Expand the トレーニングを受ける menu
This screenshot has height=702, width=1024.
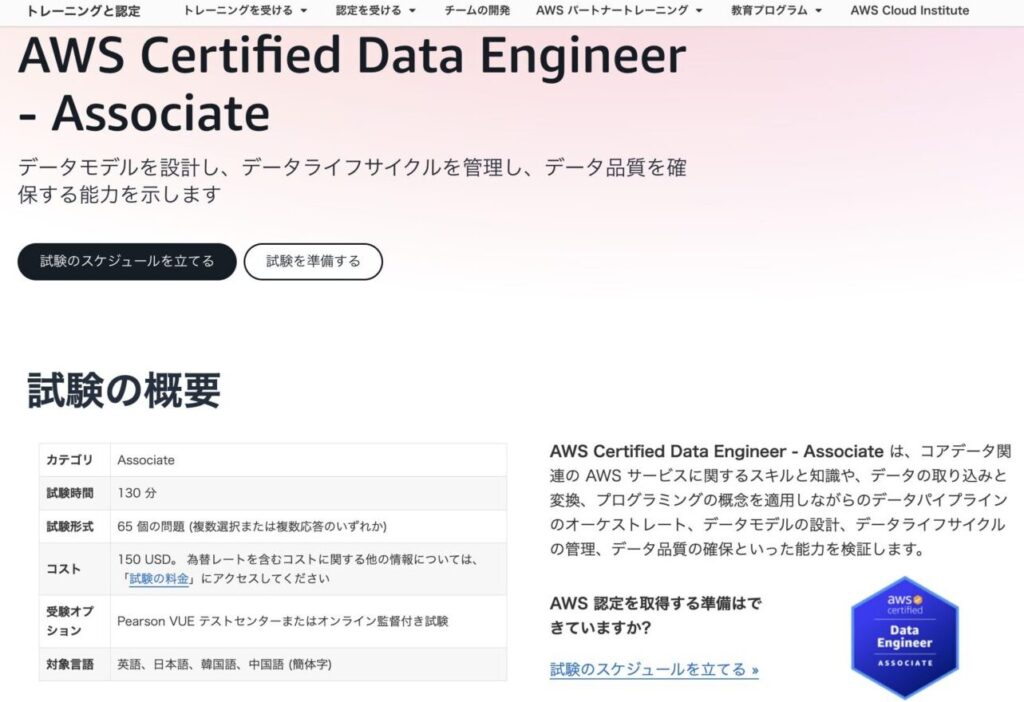point(245,10)
